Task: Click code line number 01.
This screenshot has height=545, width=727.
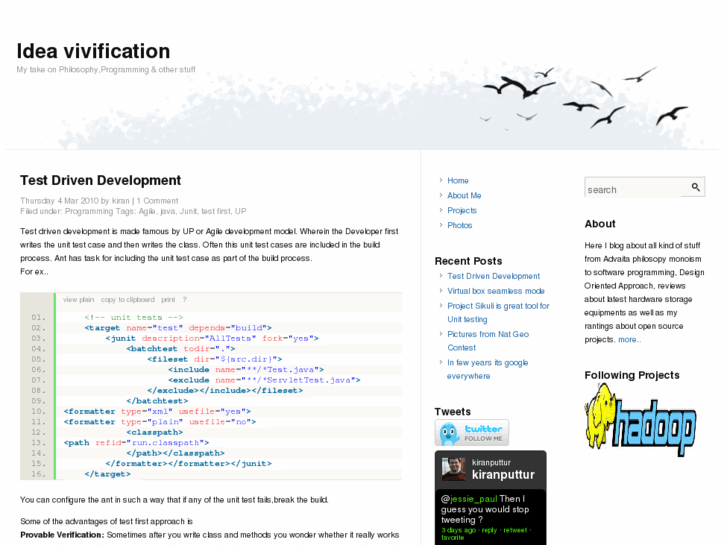Action: click(38, 317)
